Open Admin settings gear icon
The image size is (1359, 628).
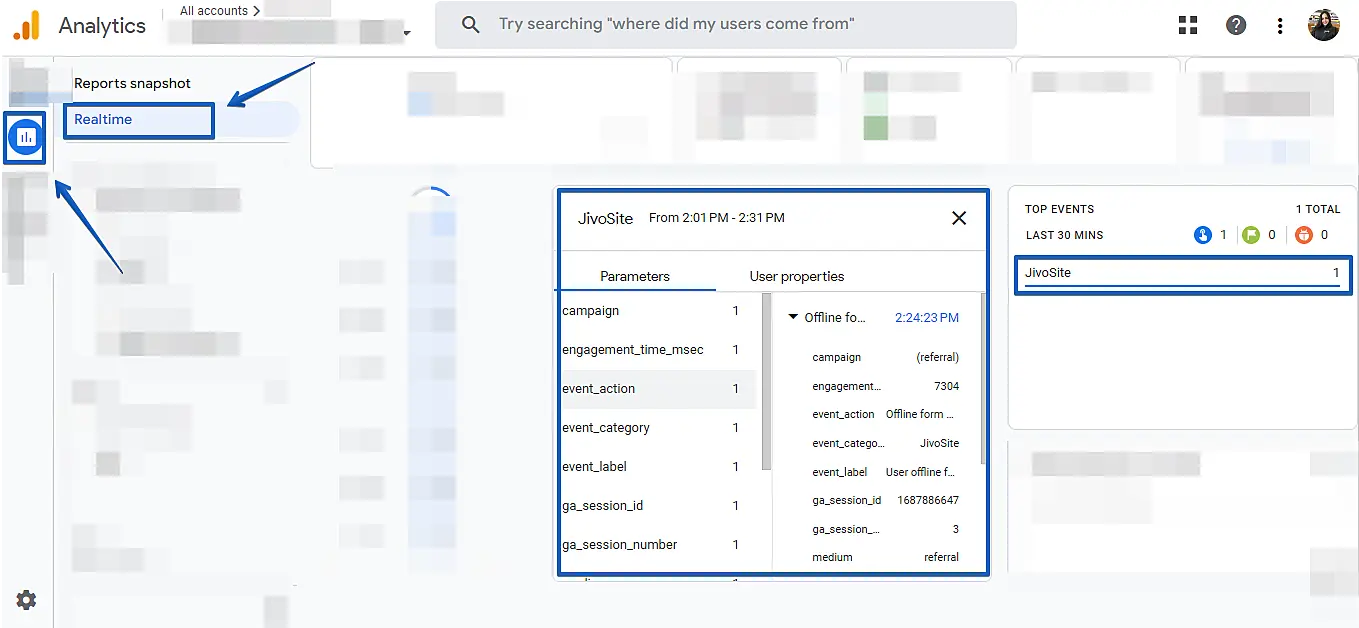point(26,600)
